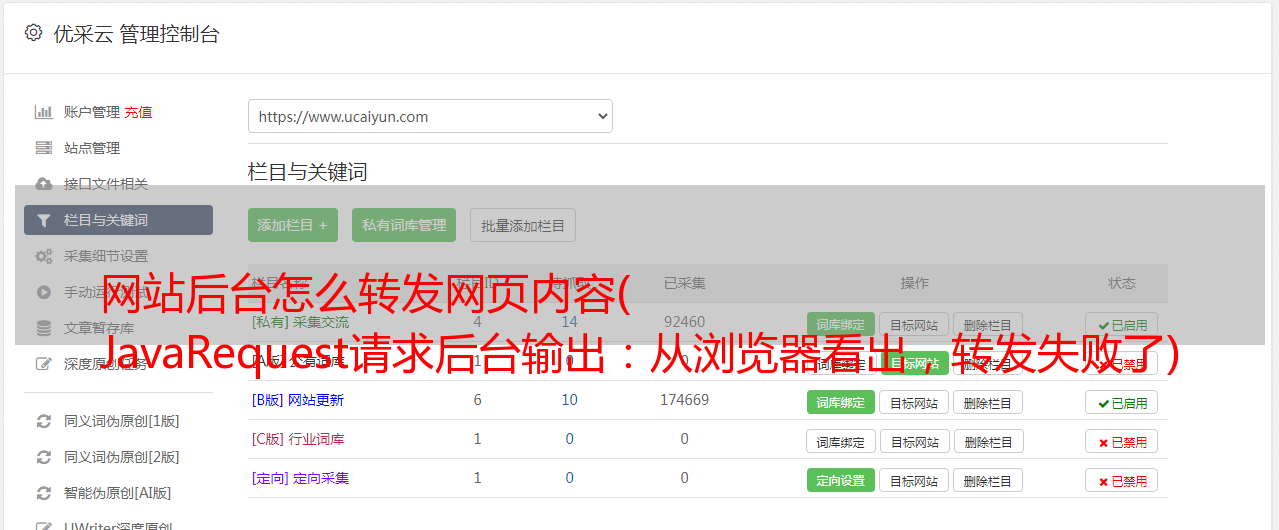This screenshot has width=1279, height=530.
Task: Open the 充值 recharge link
Action: point(139,112)
